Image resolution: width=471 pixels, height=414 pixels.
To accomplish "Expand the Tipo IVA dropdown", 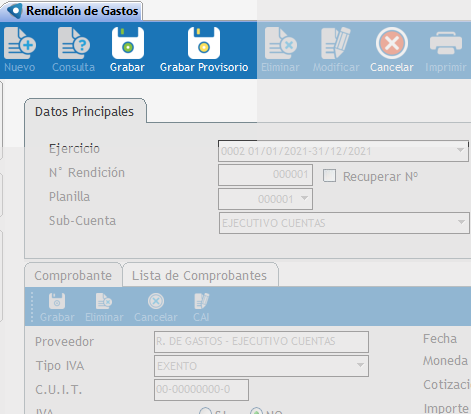I will [360, 366].
